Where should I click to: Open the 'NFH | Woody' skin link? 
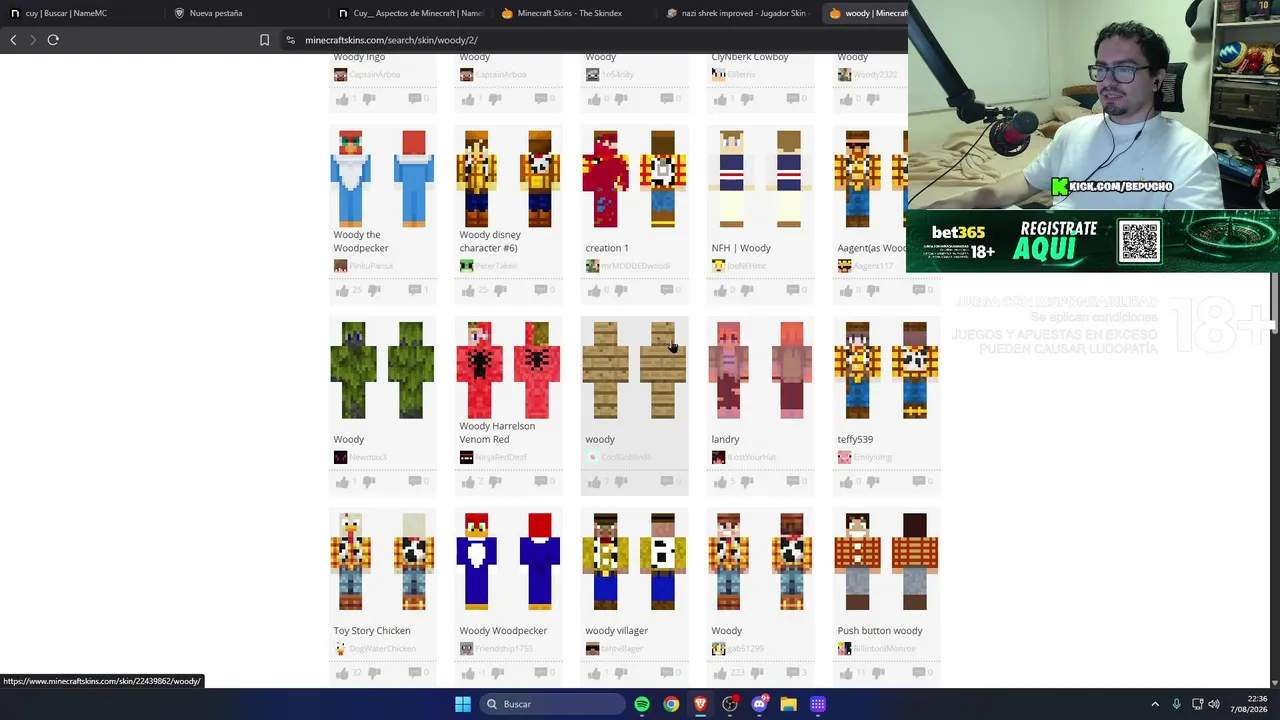(x=741, y=248)
